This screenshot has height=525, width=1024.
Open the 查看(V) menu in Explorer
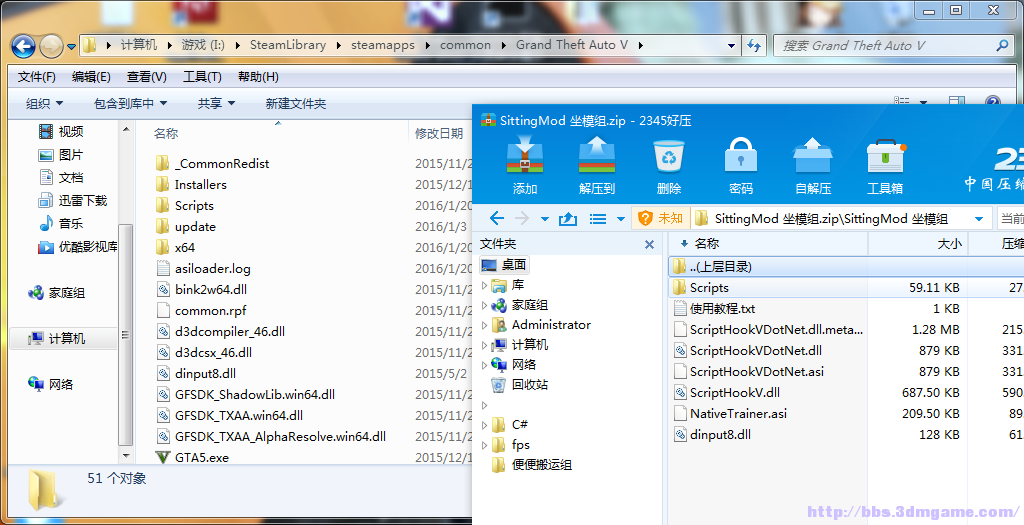coord(146,77)
